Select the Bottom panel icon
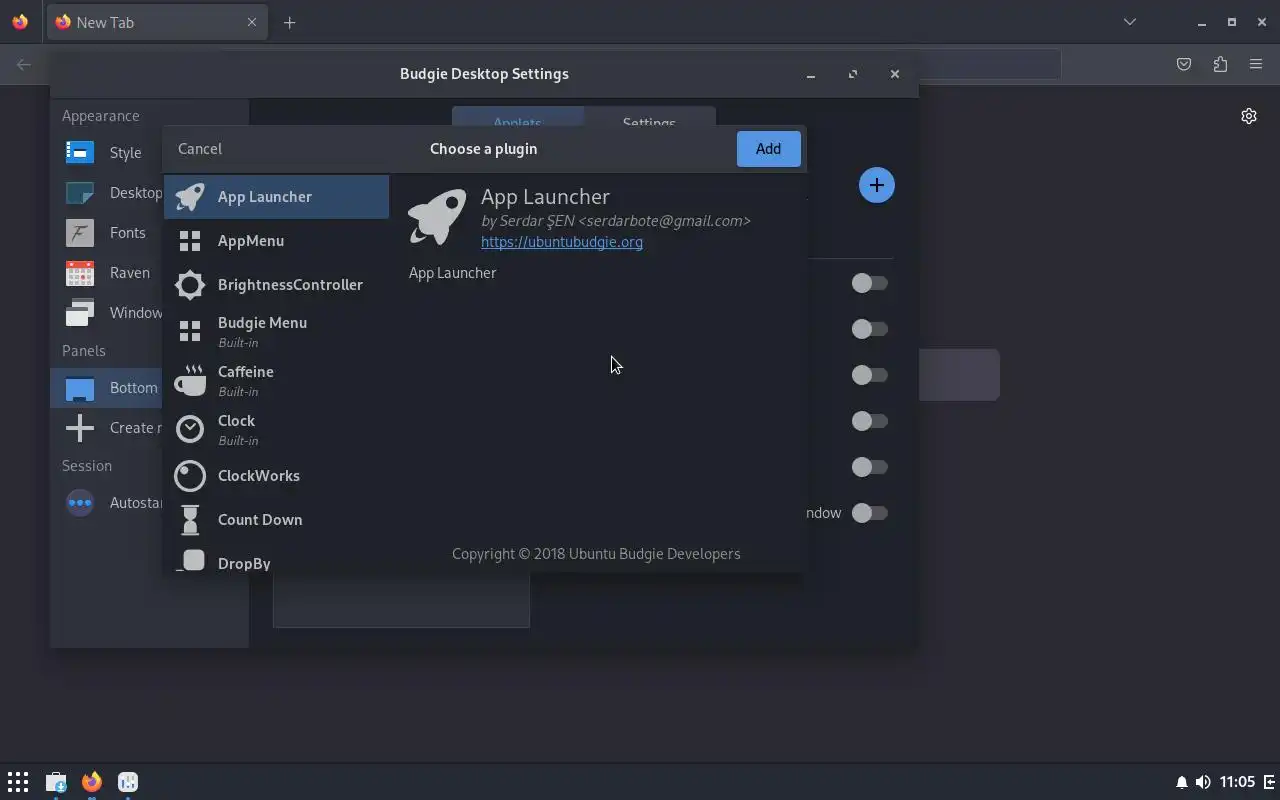 pos(80,388)
